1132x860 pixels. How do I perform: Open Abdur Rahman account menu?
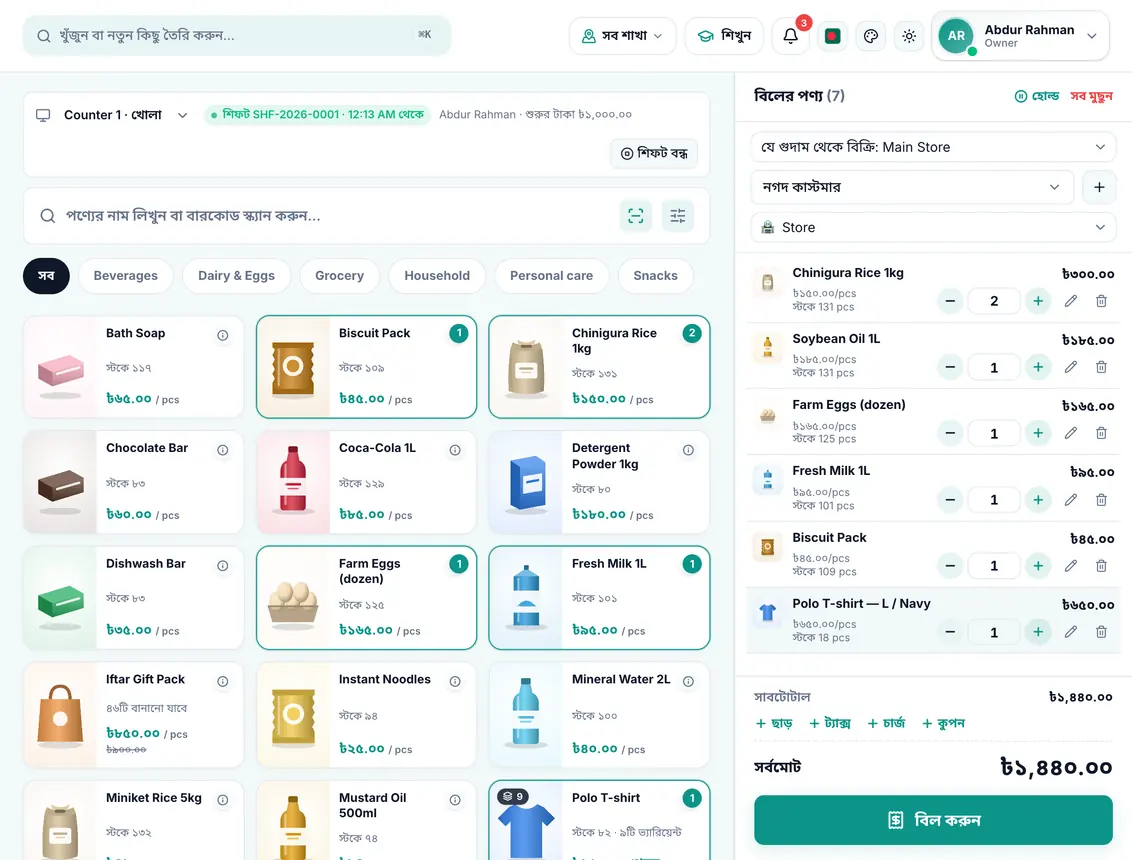click(x=1021, y=35)
